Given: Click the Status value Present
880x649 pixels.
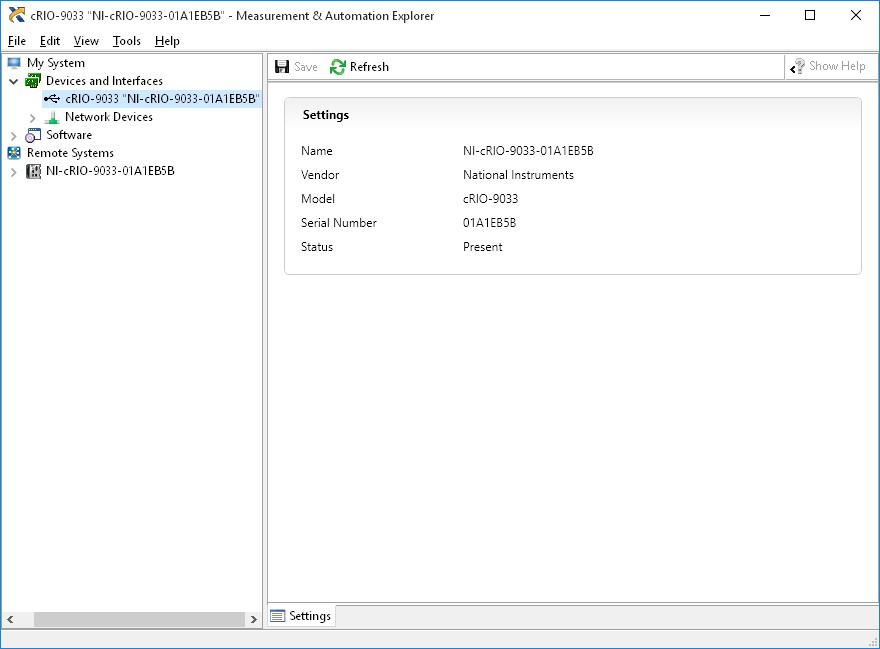Looking at the screenshot, I should coord(483,247).
